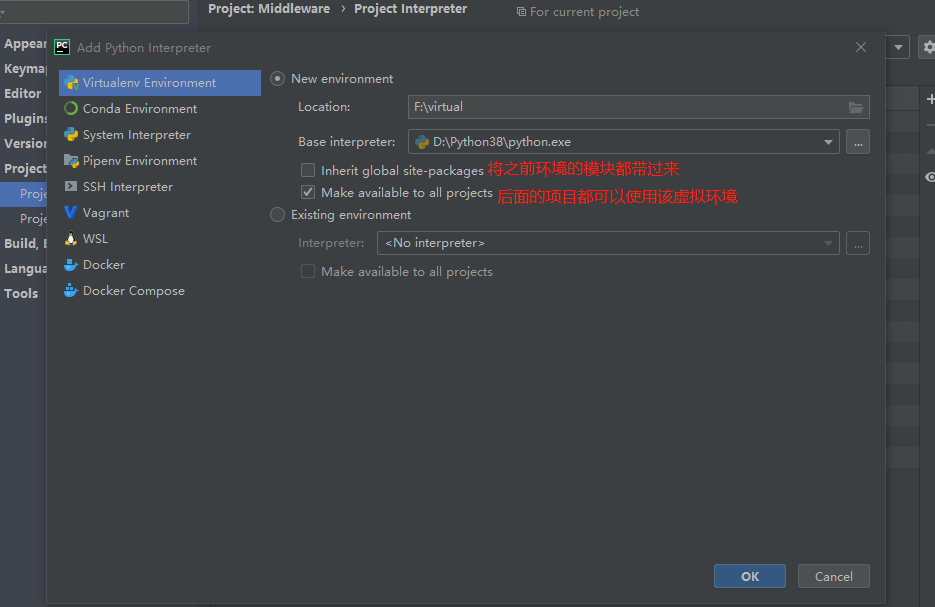Select New environment radio button
Screen dimensions: 935x607
(x=277, y=79)
